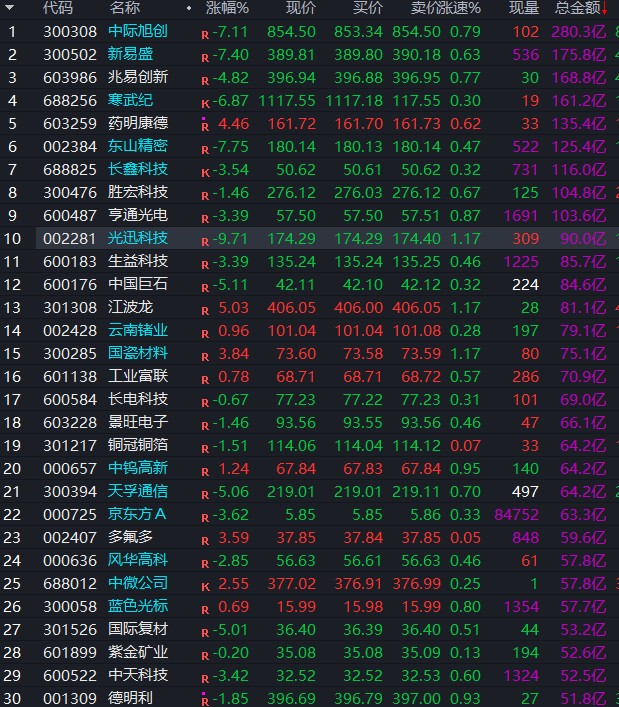Open stock 天孚通信

(138, 491)
